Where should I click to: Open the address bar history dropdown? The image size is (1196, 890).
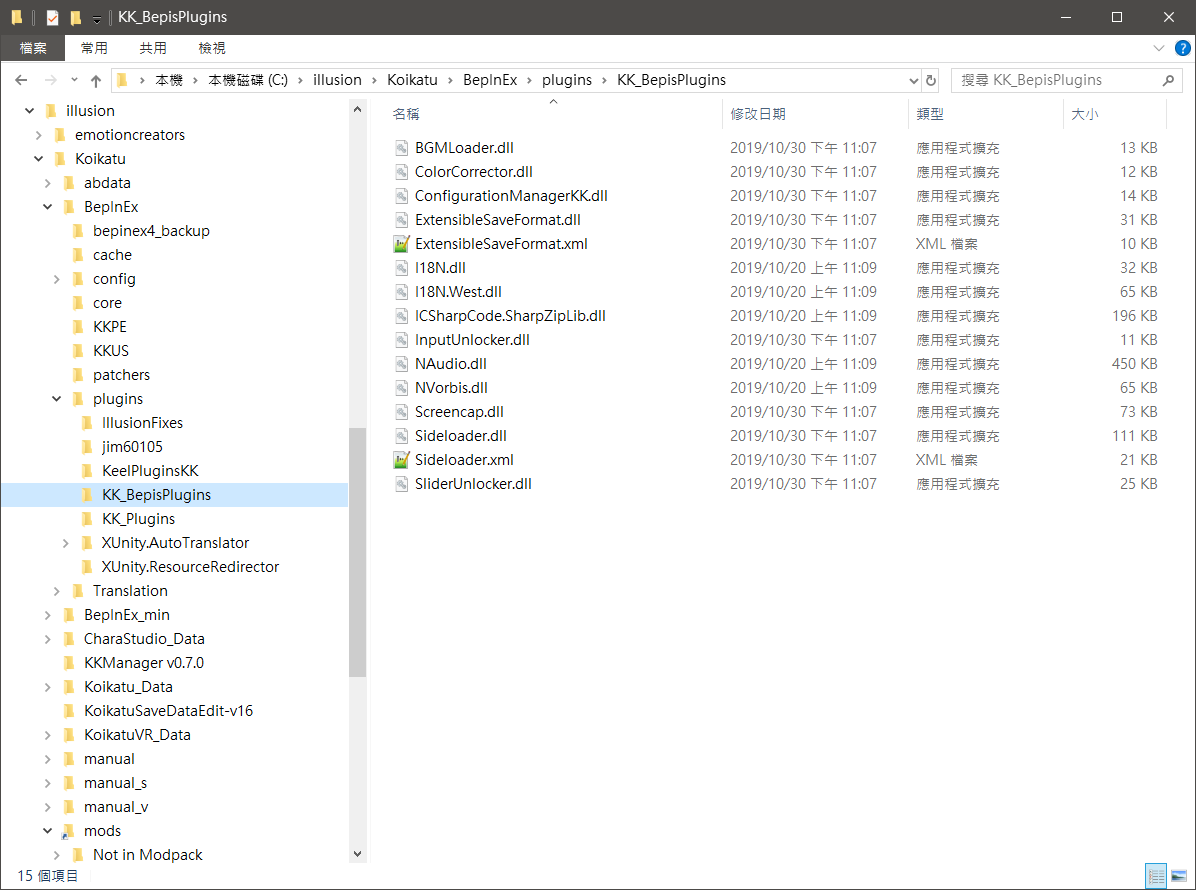click(x=913, y=80)
